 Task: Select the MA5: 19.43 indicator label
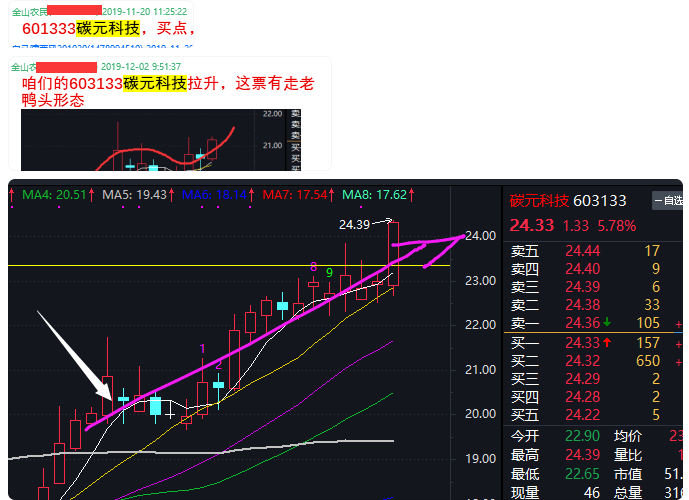tap(134, 195)
